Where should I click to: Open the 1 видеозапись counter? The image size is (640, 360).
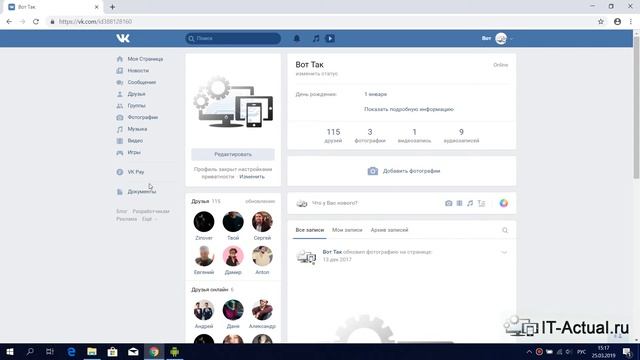coord(414,136)
